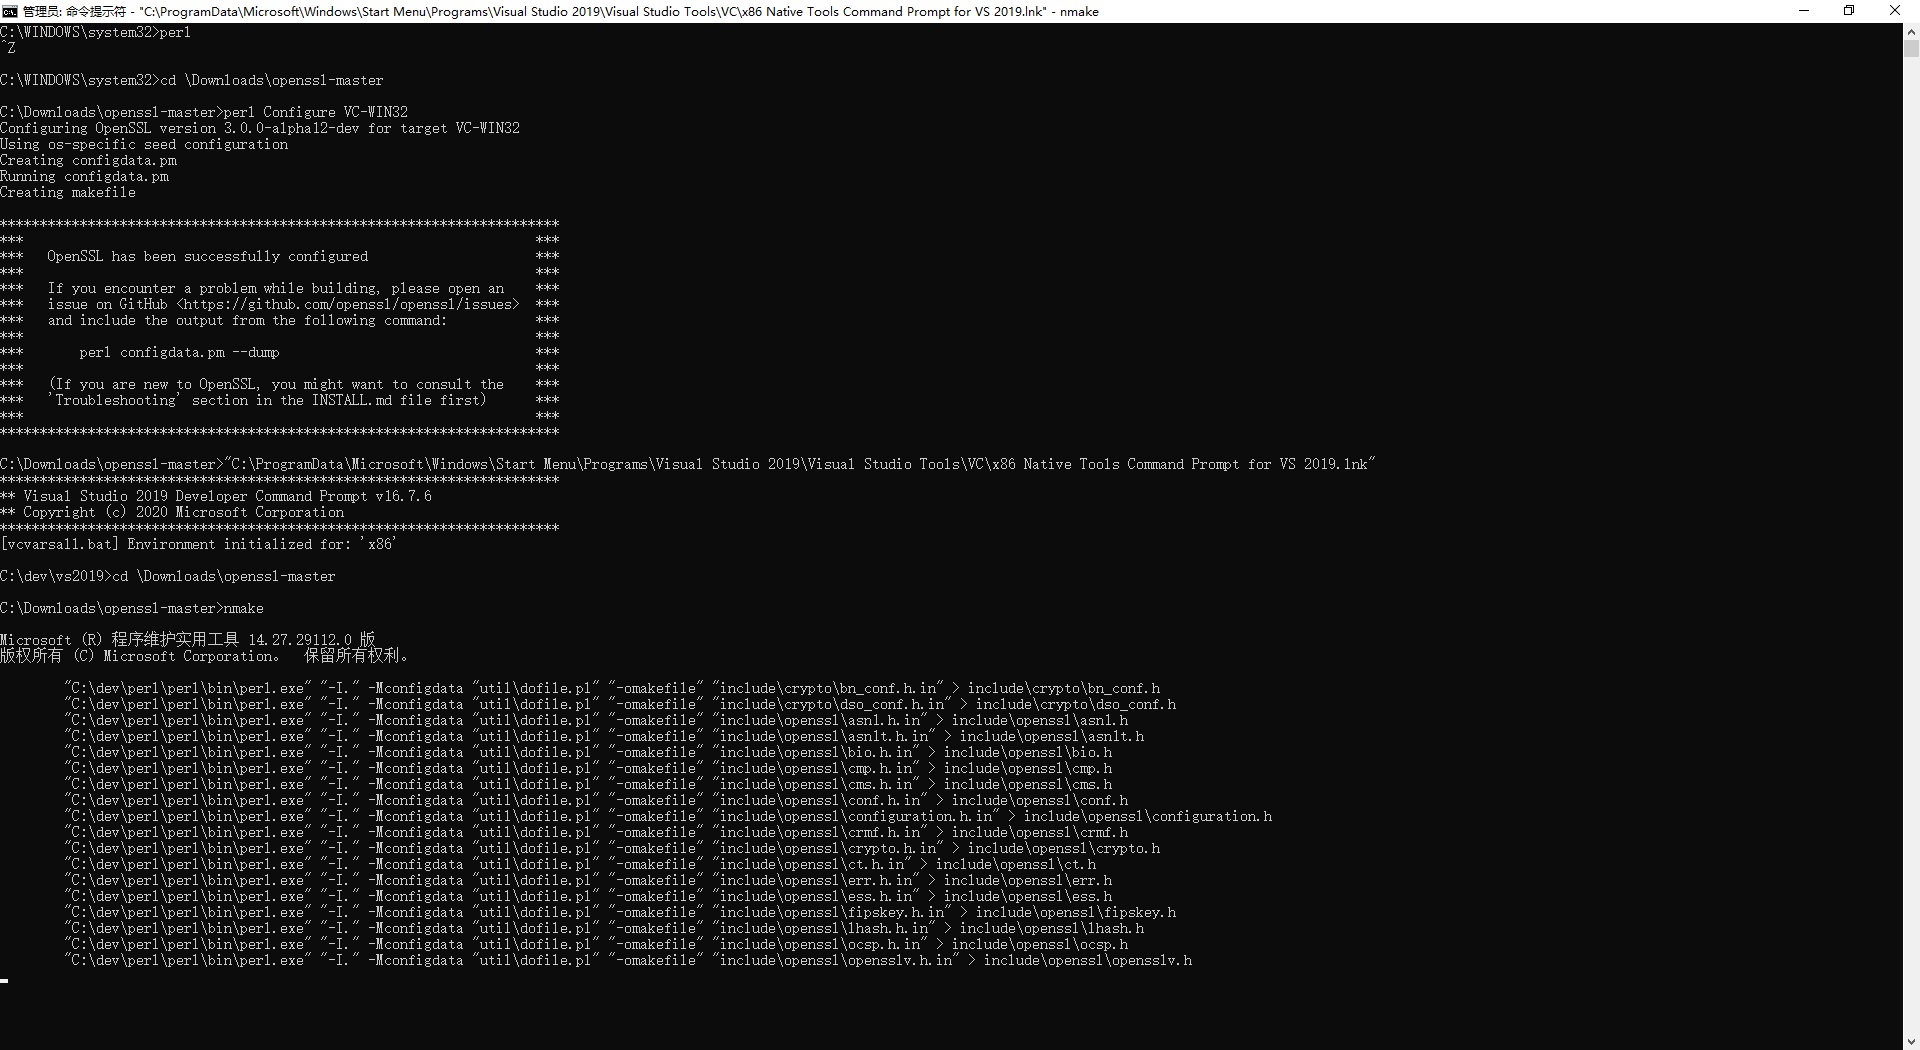1920x1050 pixels.
Task: Close the nmake command prompt window
Action: (x=1895, y=11)
